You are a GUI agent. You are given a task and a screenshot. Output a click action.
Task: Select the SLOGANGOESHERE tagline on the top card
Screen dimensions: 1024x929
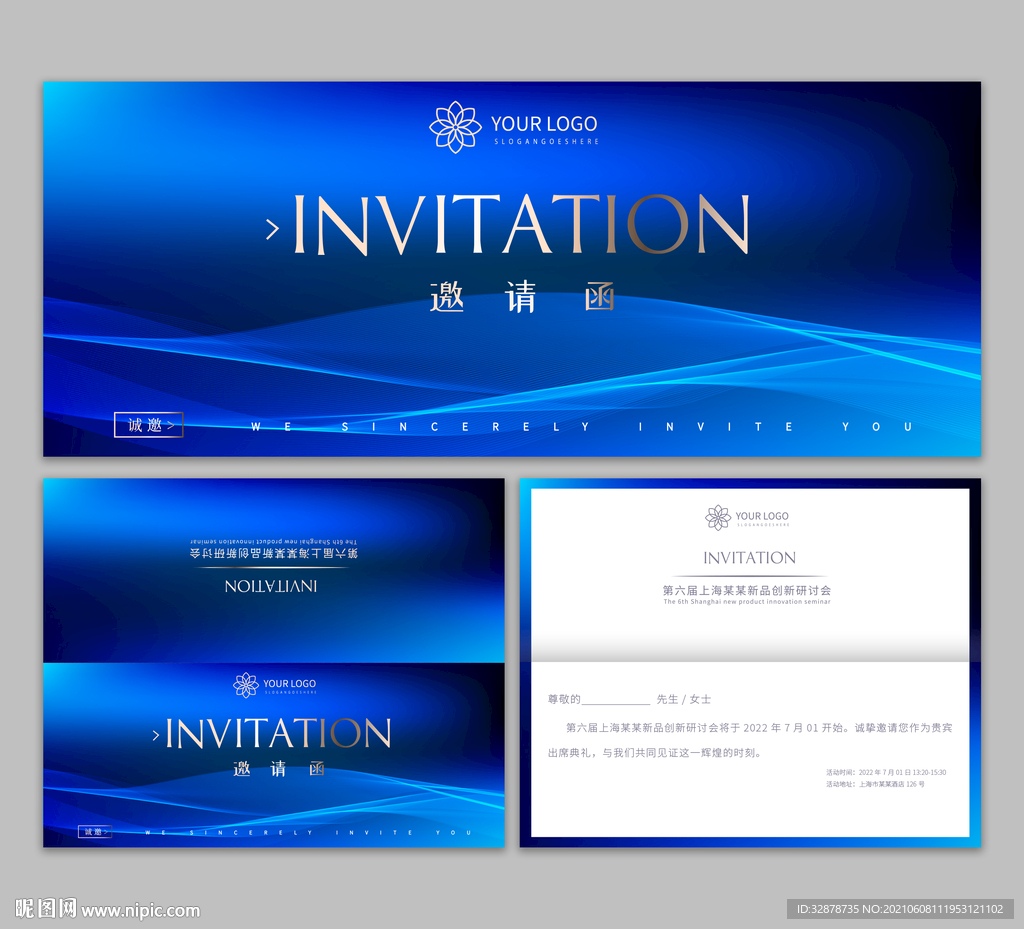(x=546, y=142)
